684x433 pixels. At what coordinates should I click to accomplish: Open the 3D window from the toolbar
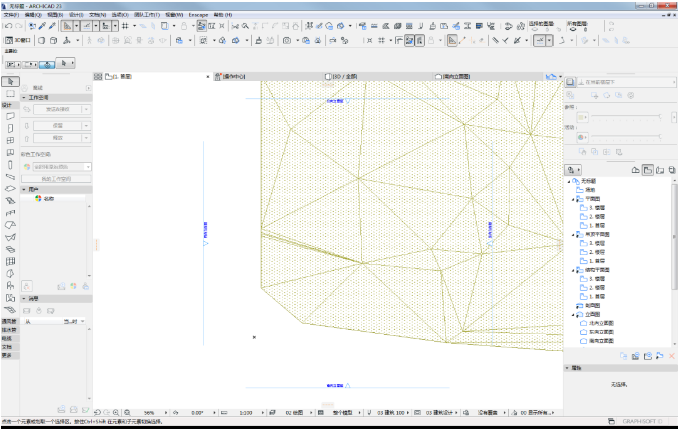pos(17,41)
